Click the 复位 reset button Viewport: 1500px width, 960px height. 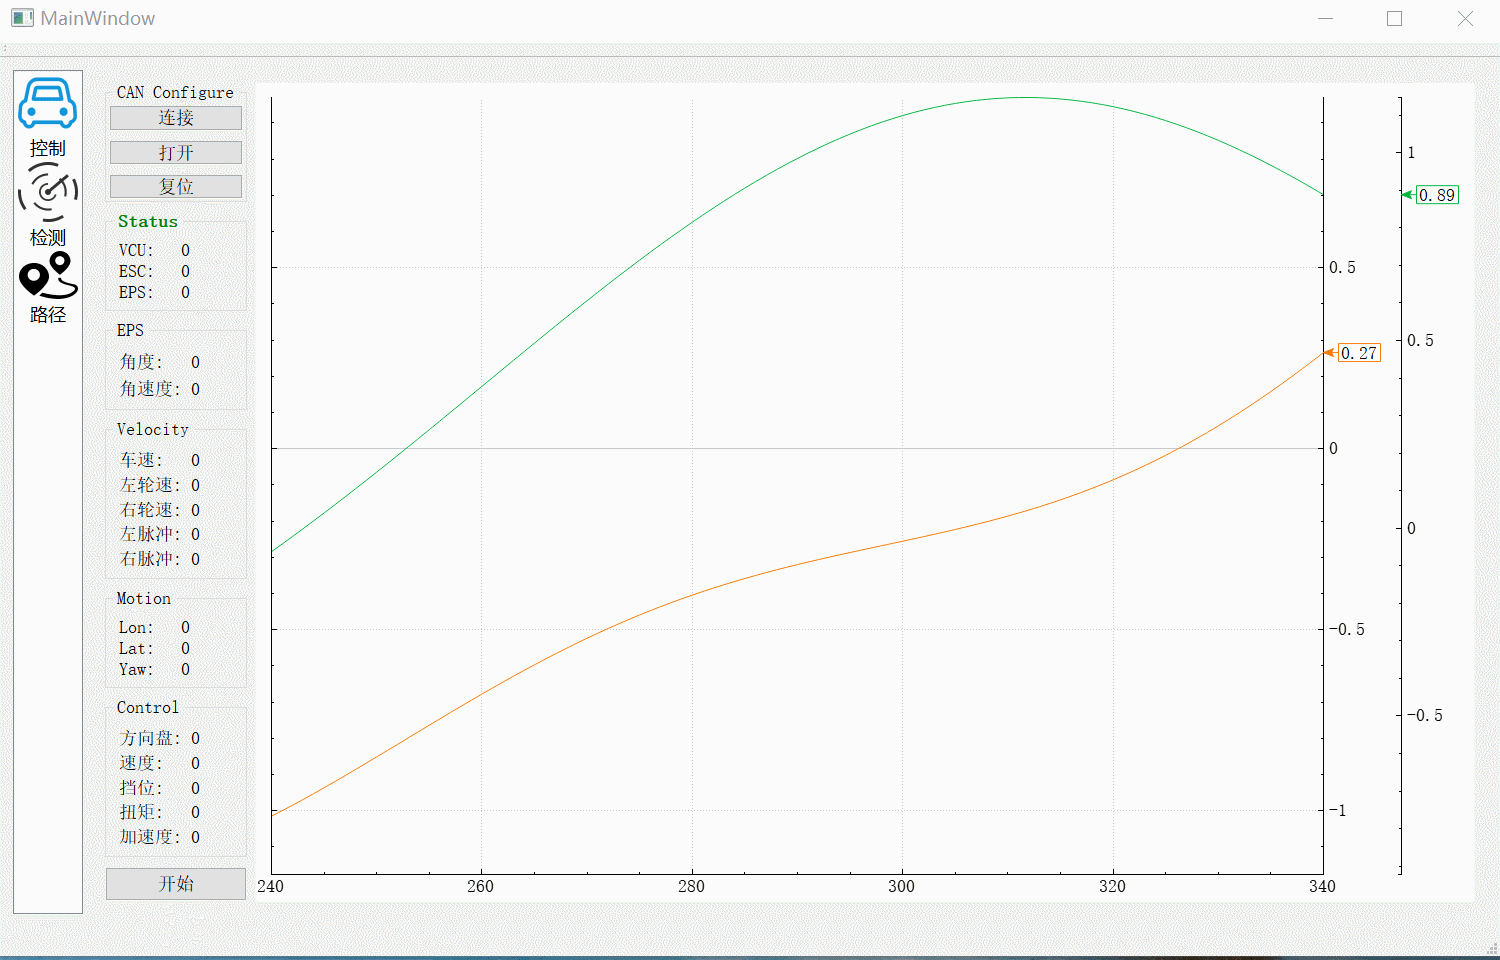176,187
